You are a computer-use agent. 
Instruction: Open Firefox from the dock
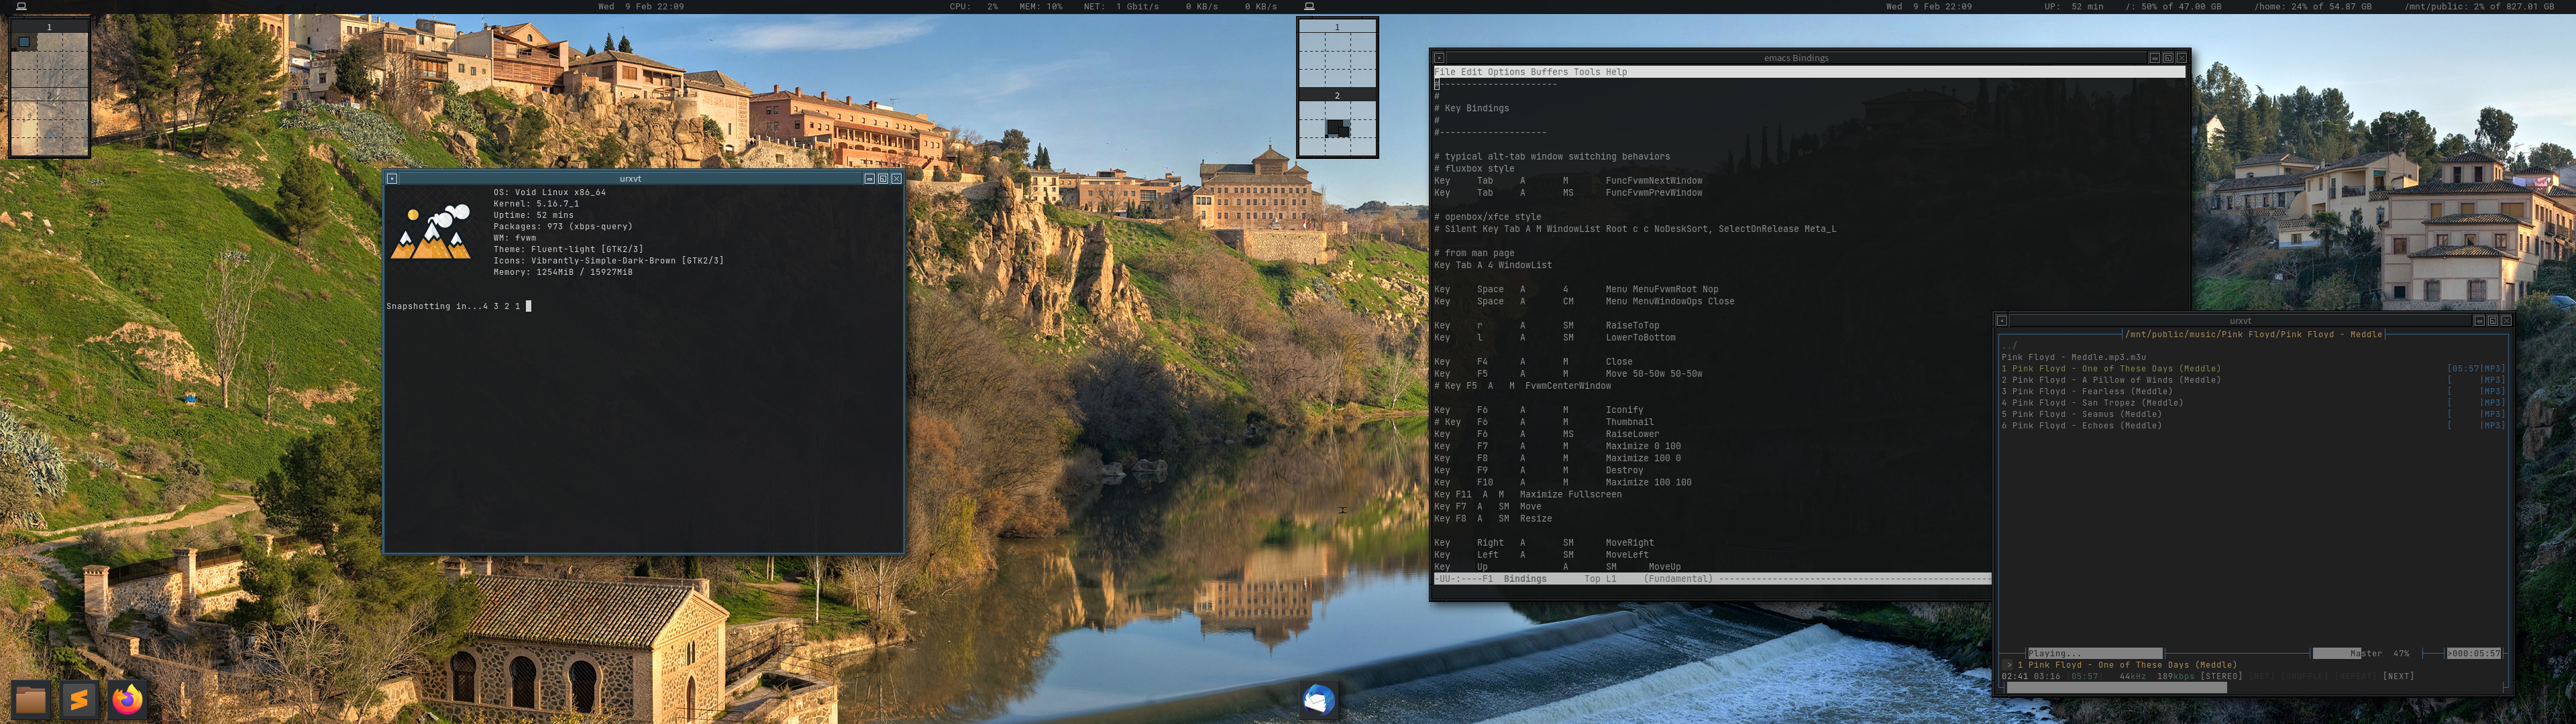tap(127, 699)
